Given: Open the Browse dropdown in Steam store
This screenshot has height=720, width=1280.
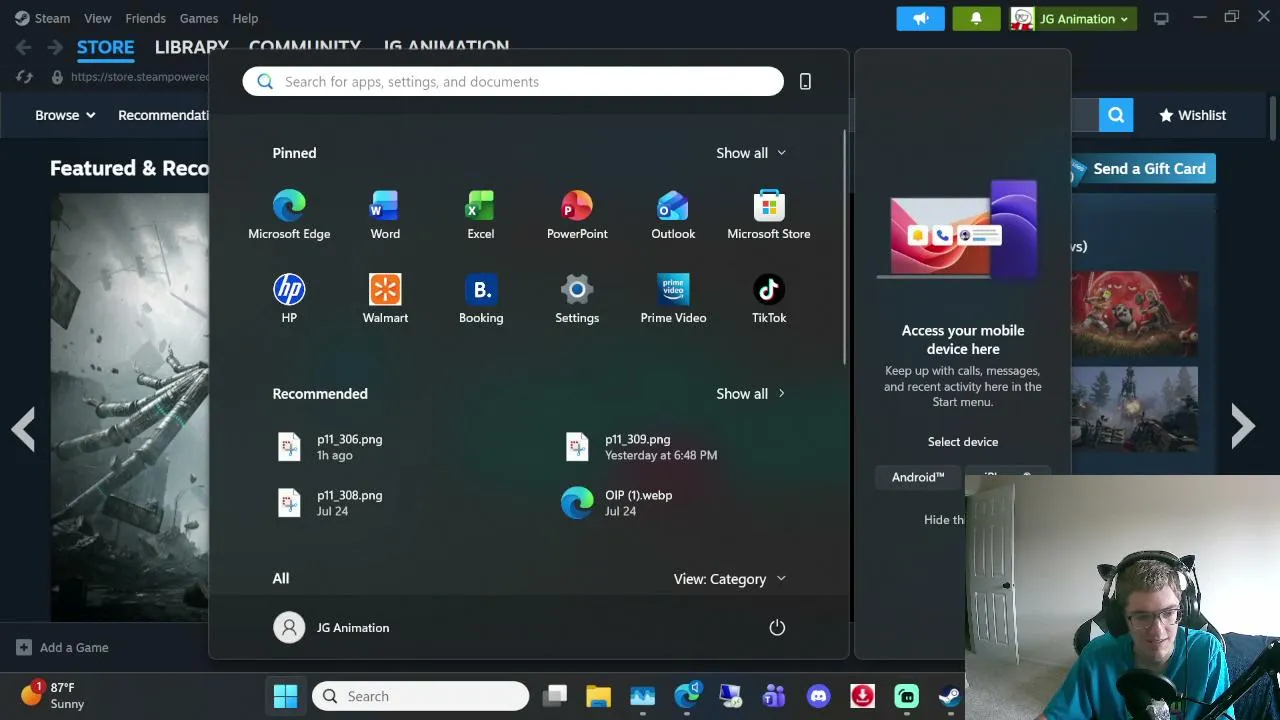Looking at the screenshot, I should (x=66, y=115).
